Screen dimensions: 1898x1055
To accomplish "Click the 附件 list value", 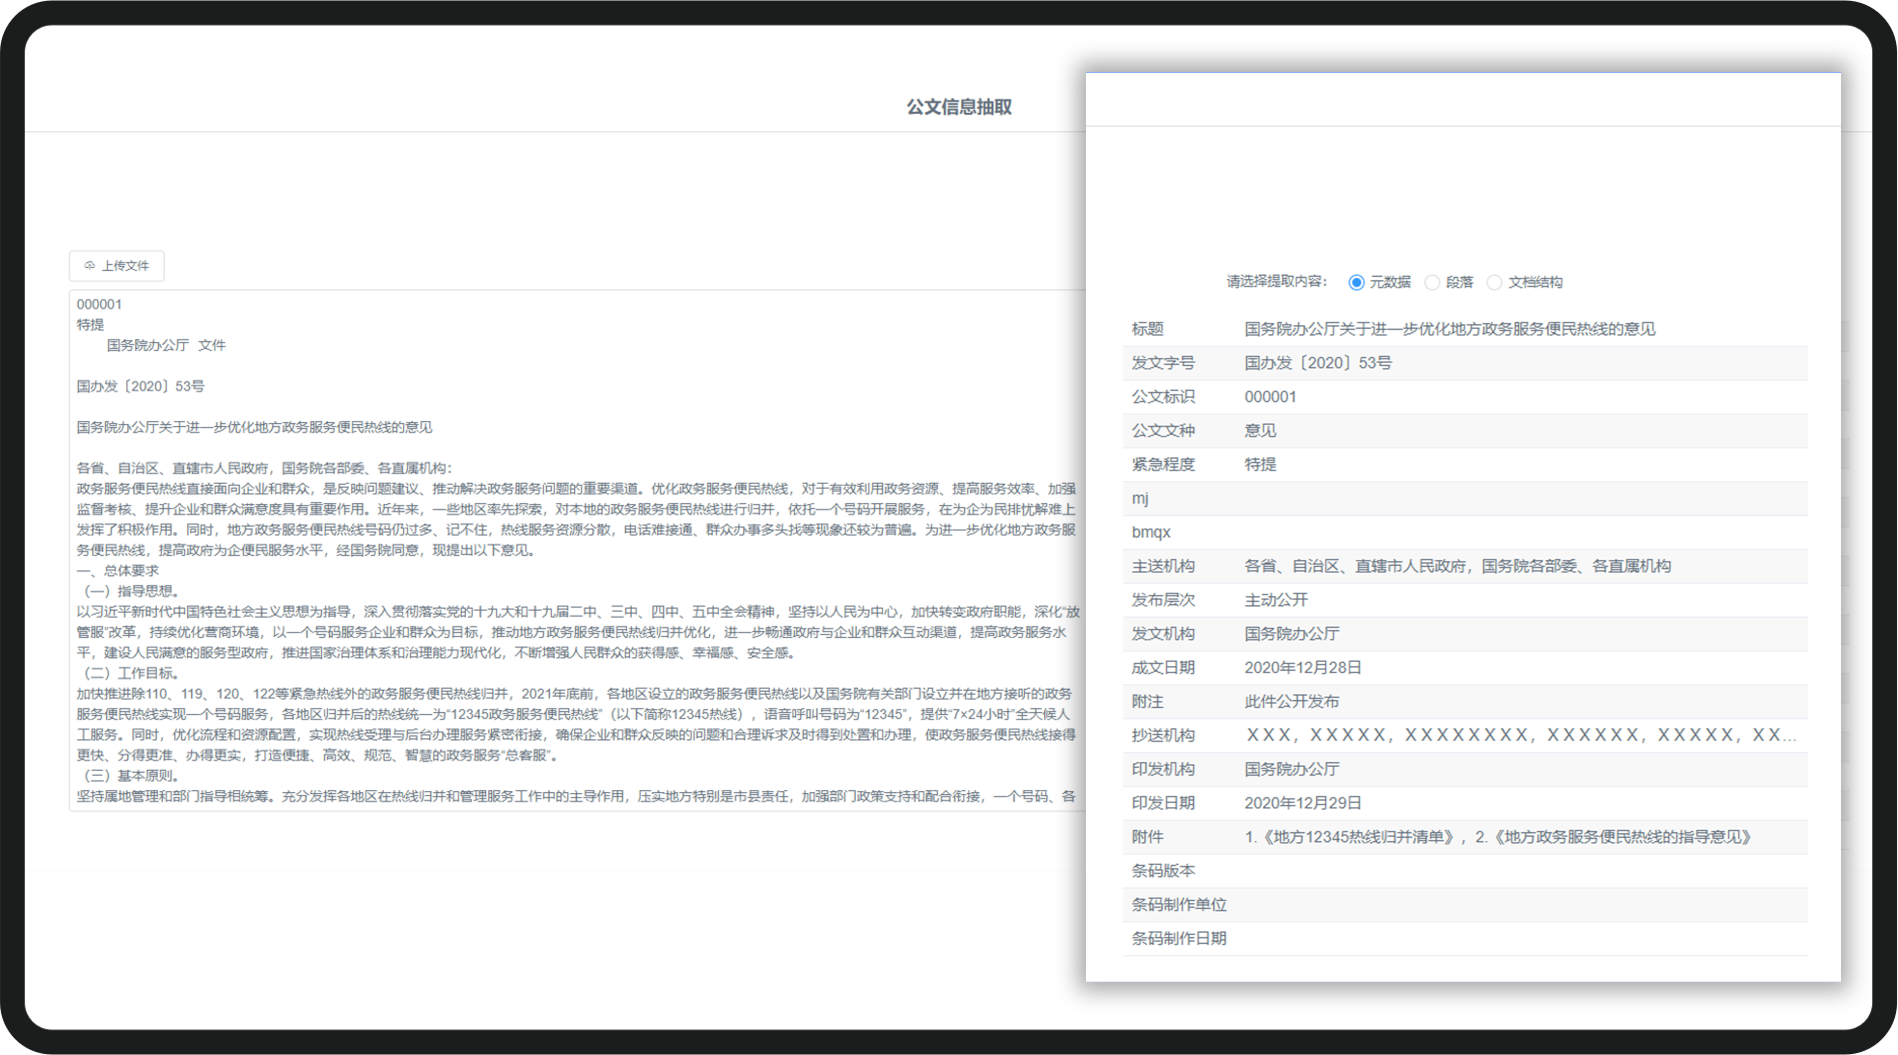I will tap(1498, 837).
